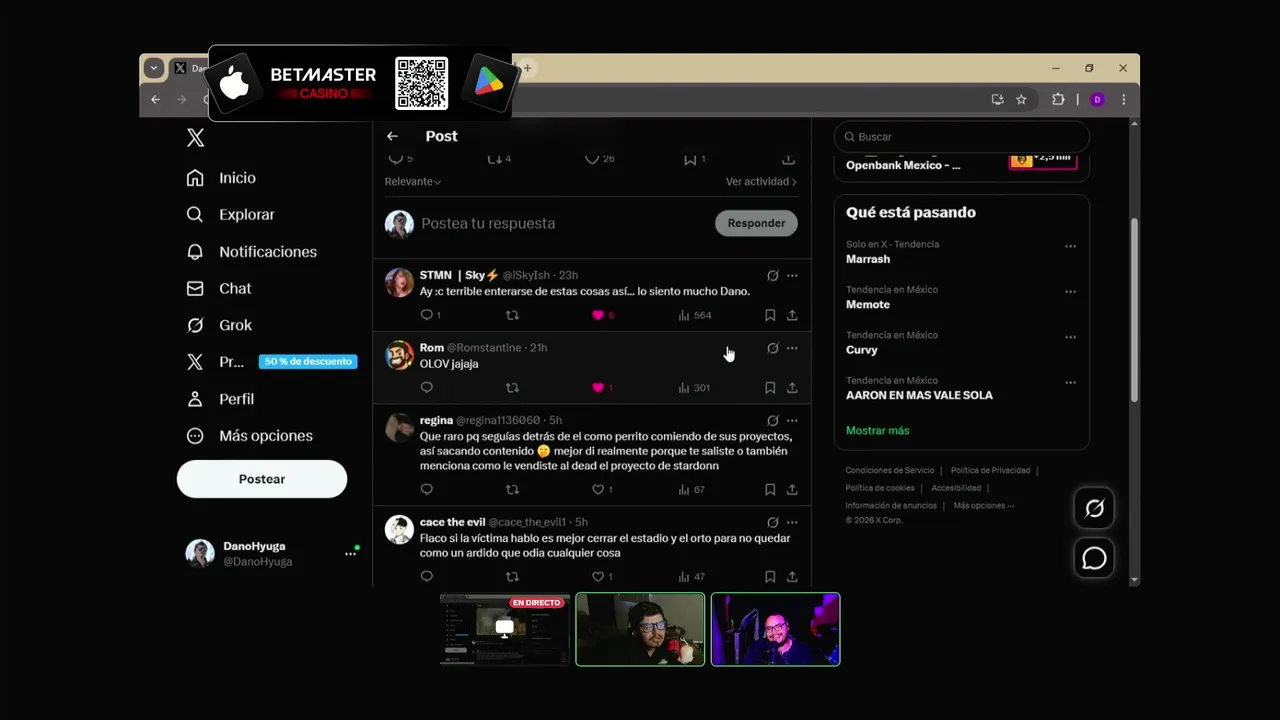Viewport: 1280px width, 720px height.
Task: Click the Buscar search field
Action: pos(962,136)
